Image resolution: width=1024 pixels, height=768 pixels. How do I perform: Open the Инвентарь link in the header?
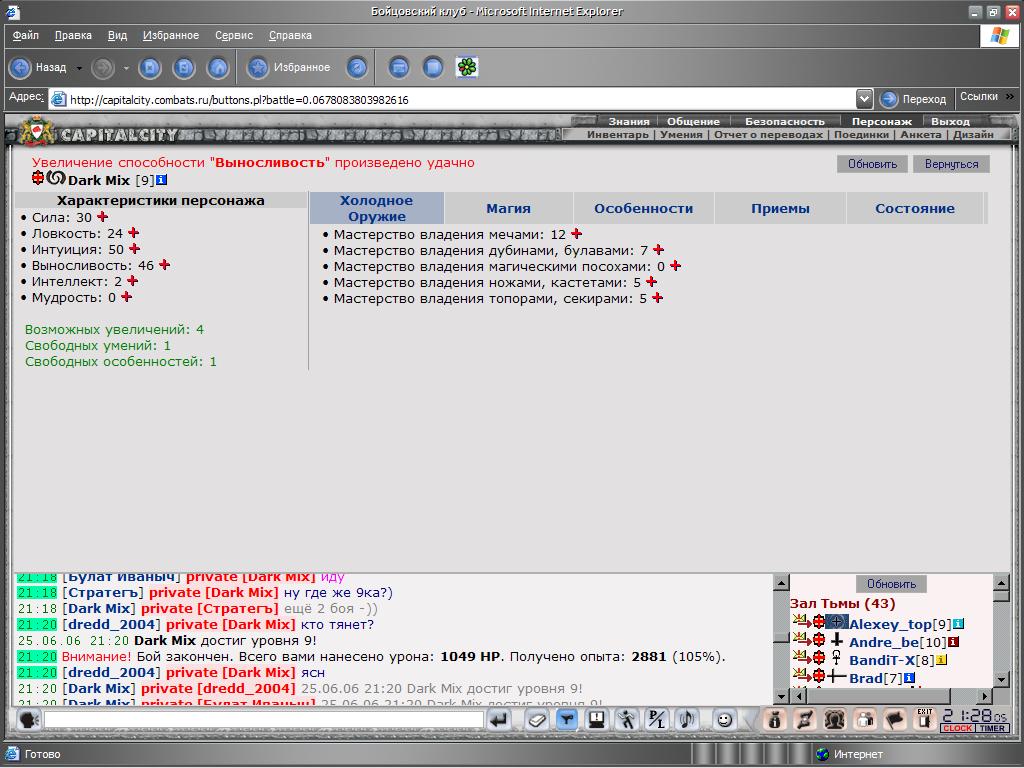(617, 135)
